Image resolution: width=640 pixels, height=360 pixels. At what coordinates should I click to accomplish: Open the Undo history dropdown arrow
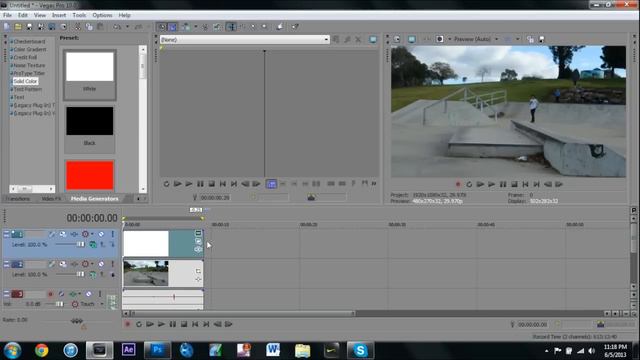pyautogui.click(x=127, y=27)
